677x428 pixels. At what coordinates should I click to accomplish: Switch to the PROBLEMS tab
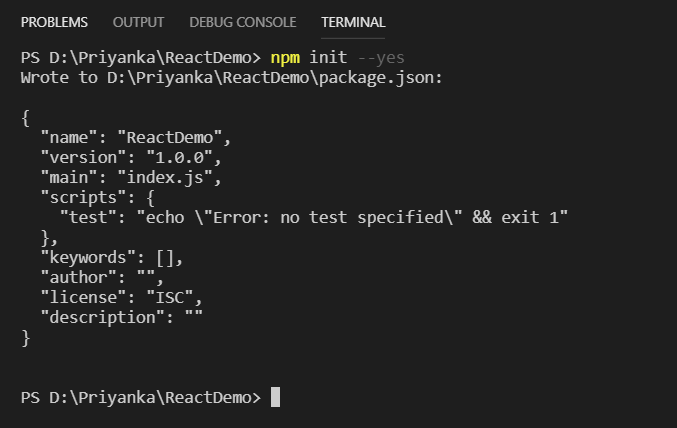(54, 22)
